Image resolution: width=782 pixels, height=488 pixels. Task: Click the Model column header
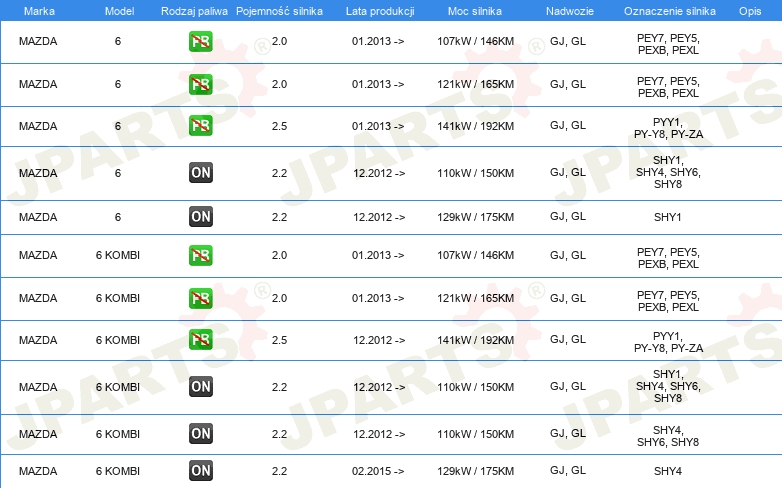(119, 11)
